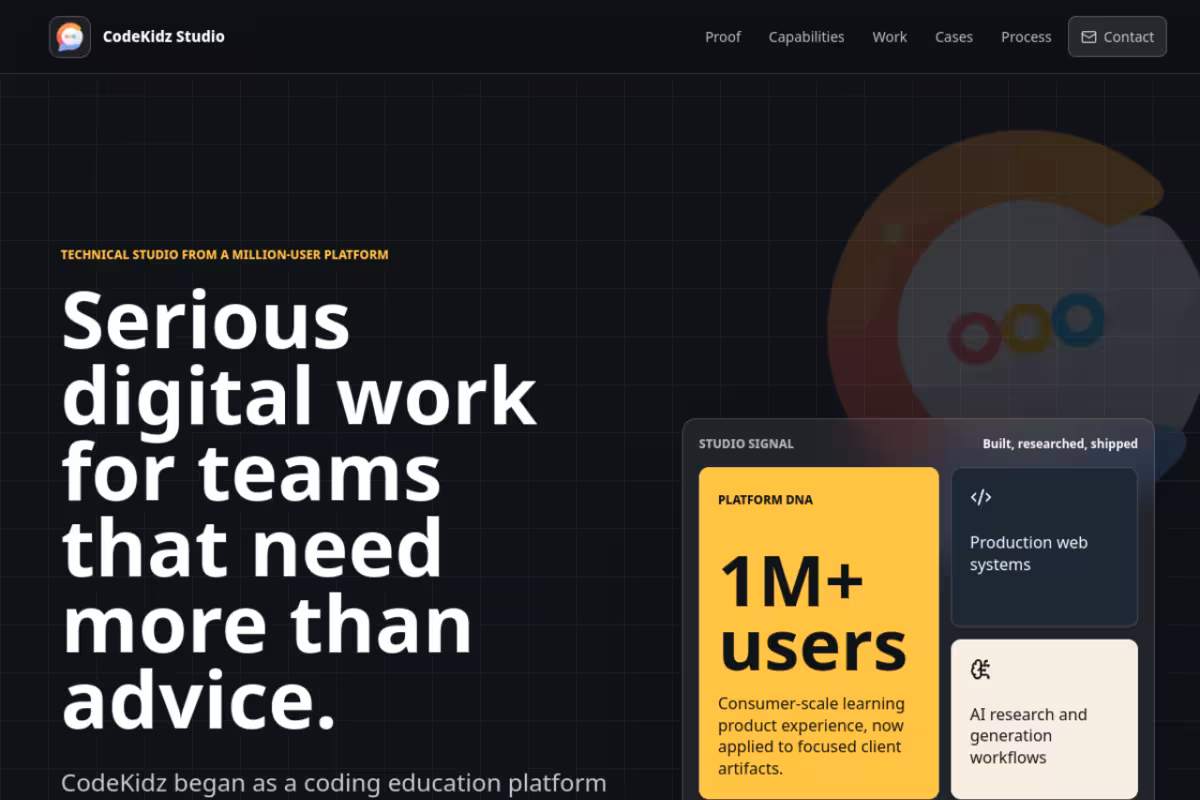Click the 'Serious digital work' headline
This screenshot has width=1200, height=800.
300,510
